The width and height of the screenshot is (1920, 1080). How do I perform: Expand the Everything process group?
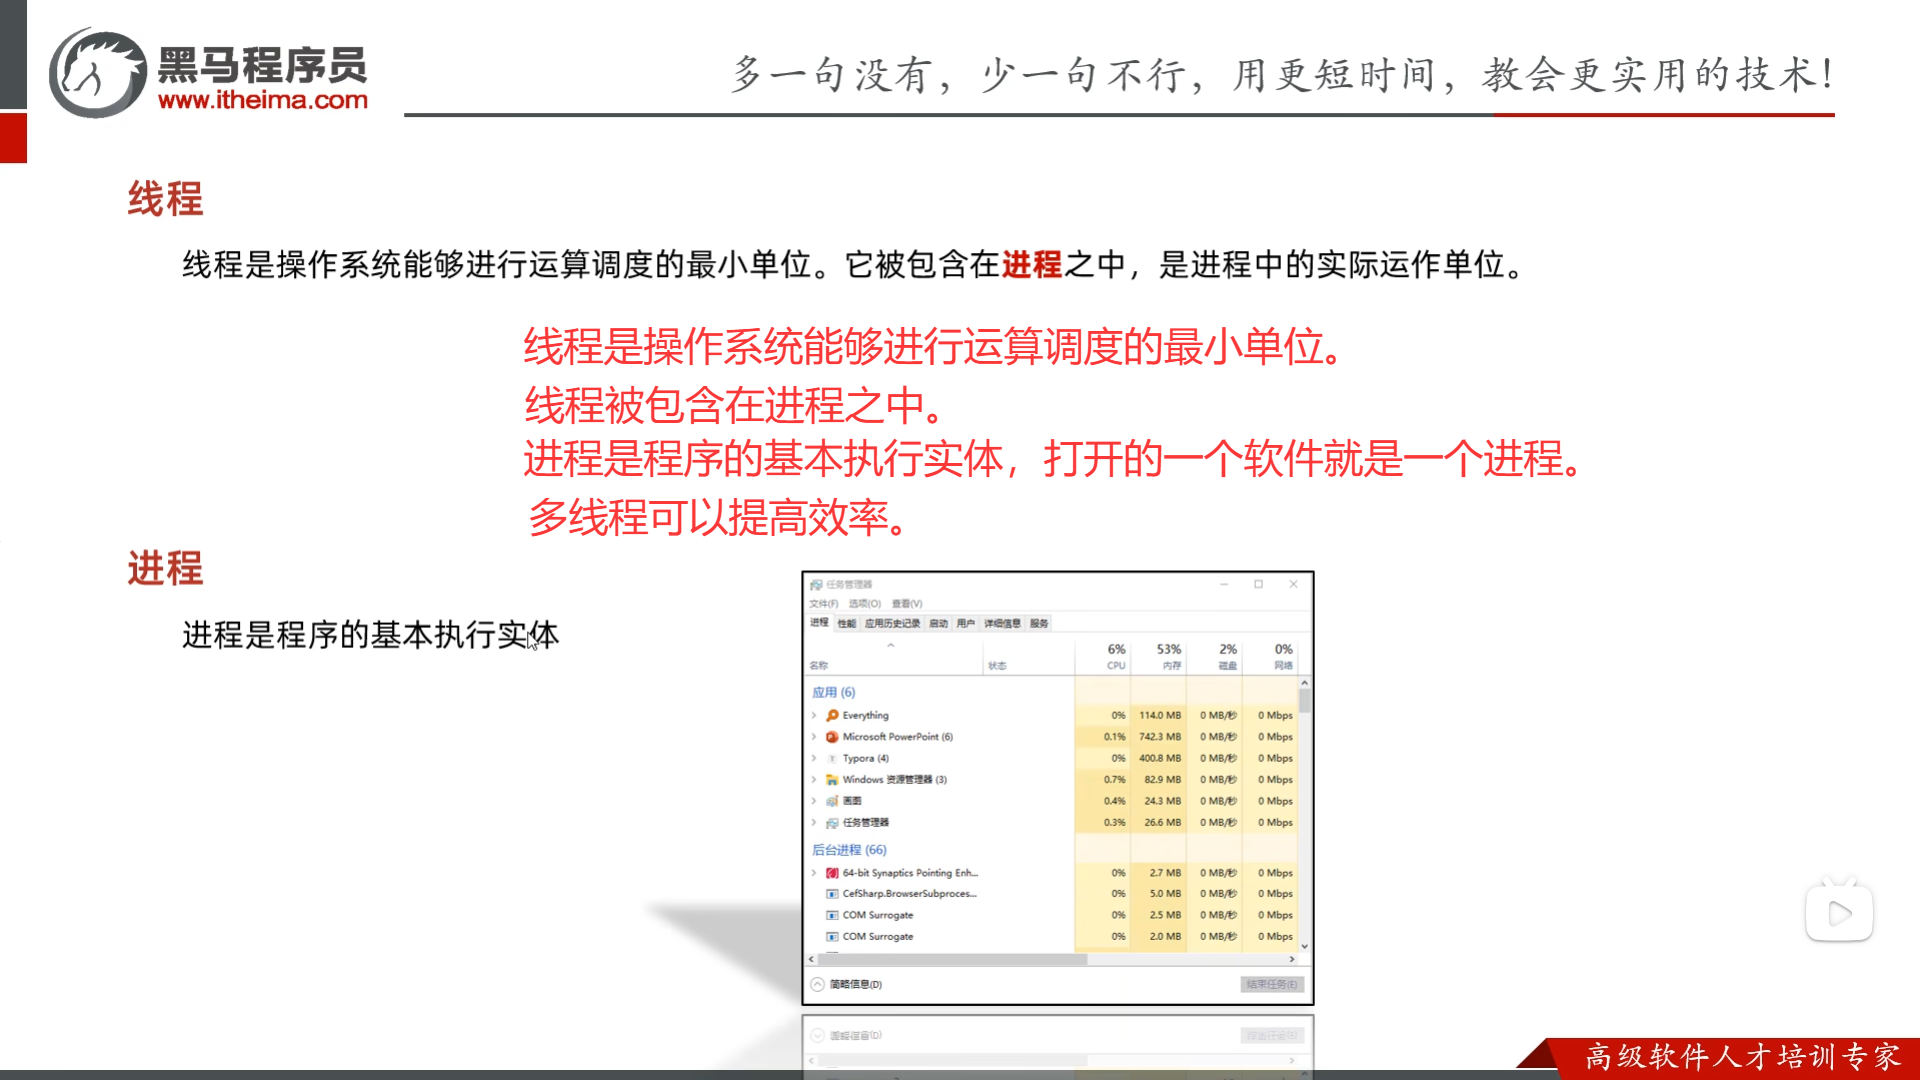pyautogui.click(x=814, y=715)
